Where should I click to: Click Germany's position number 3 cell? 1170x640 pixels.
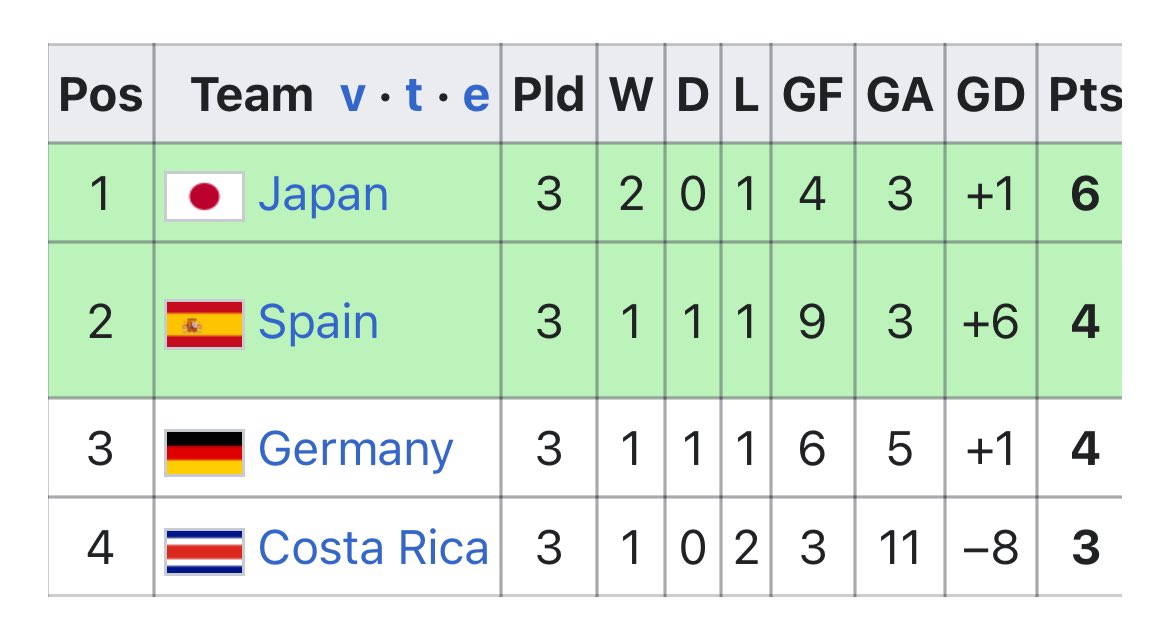point(101,449)
